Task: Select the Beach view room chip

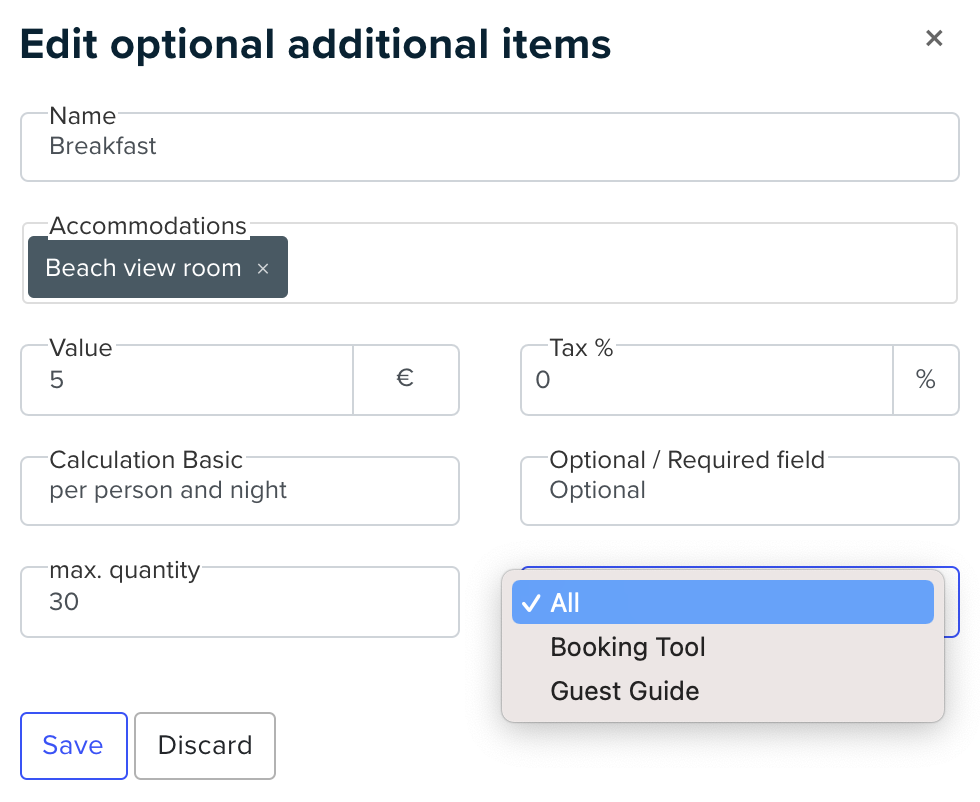Action: [143, 268]
